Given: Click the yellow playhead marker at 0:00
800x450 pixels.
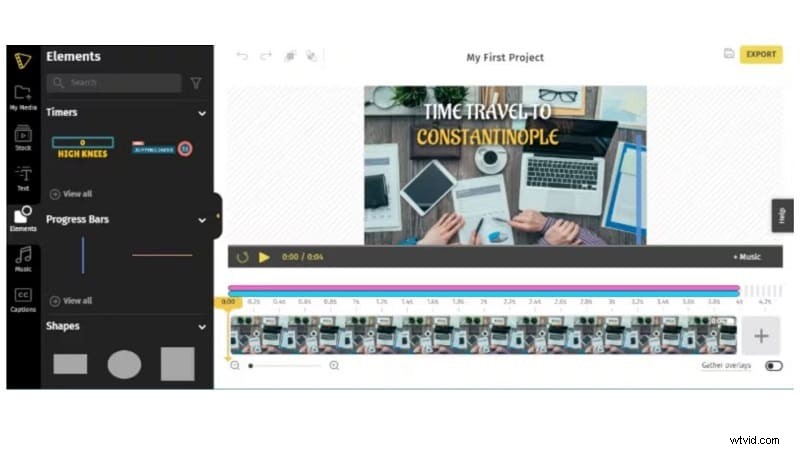Looking at the screenshot, I should [228, 302].
